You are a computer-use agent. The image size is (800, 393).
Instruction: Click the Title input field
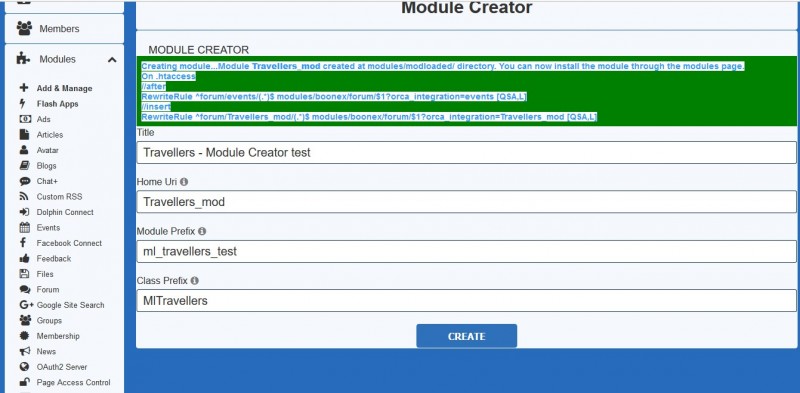[466, 153]
